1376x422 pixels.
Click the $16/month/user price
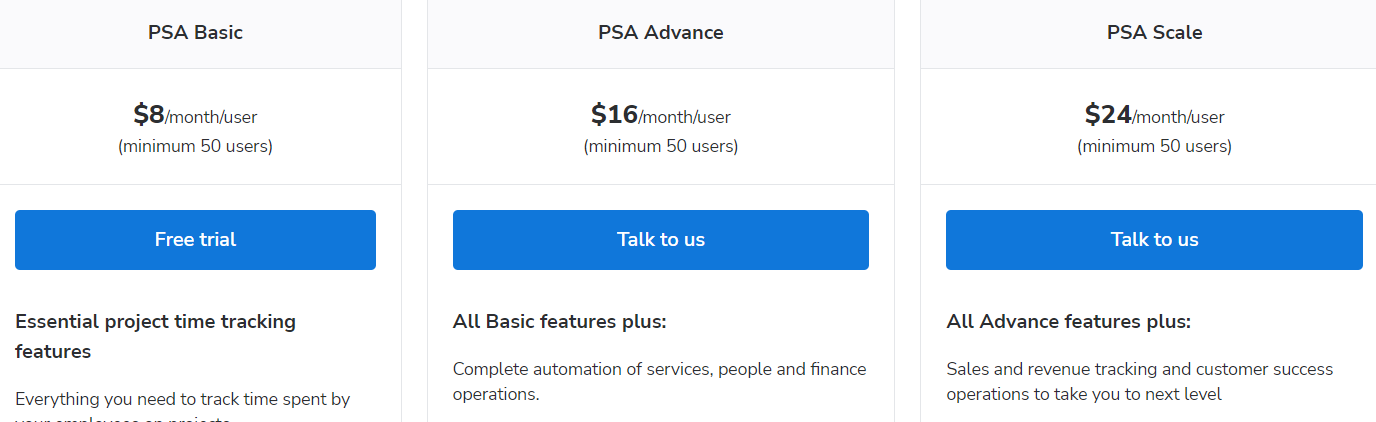[x=661, y=115]
